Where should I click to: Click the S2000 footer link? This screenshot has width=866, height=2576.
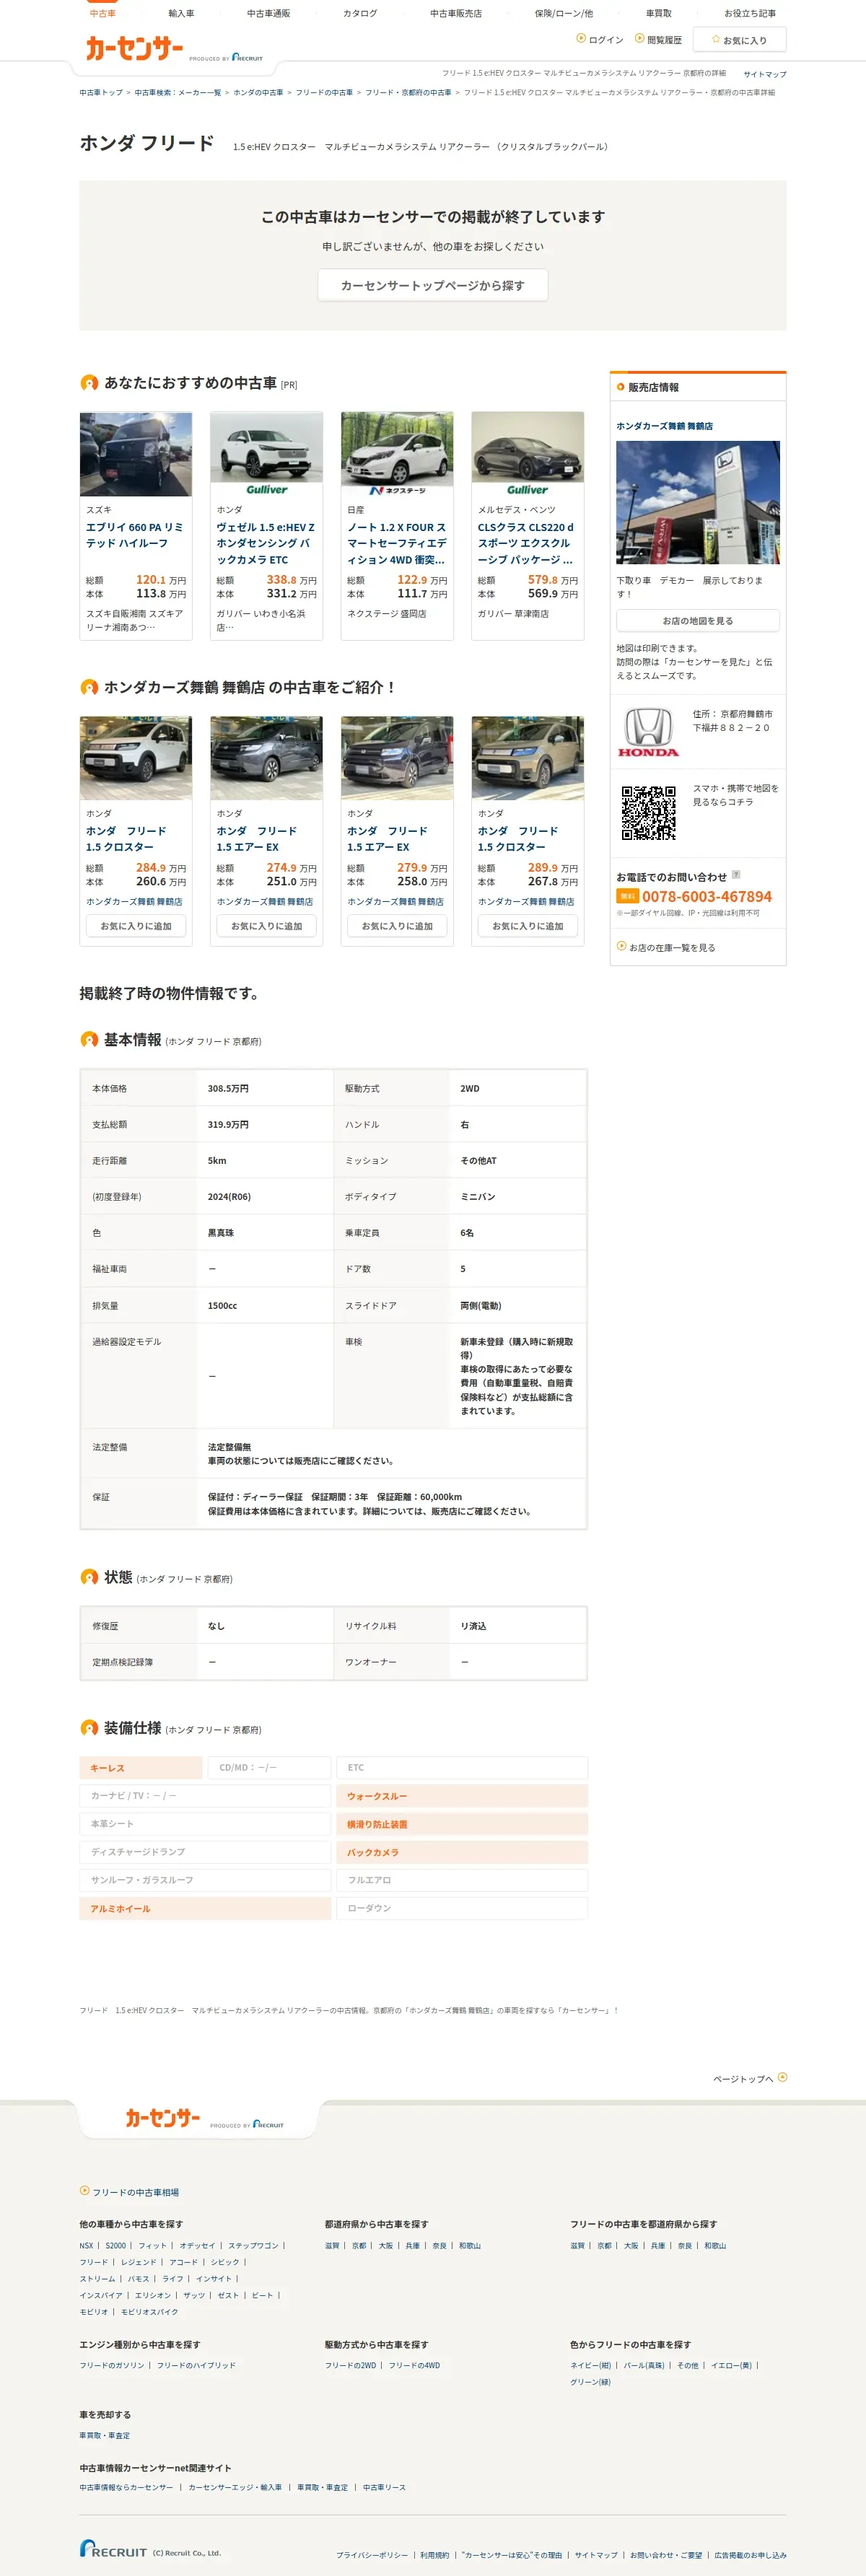click(x=116, y=2245)
